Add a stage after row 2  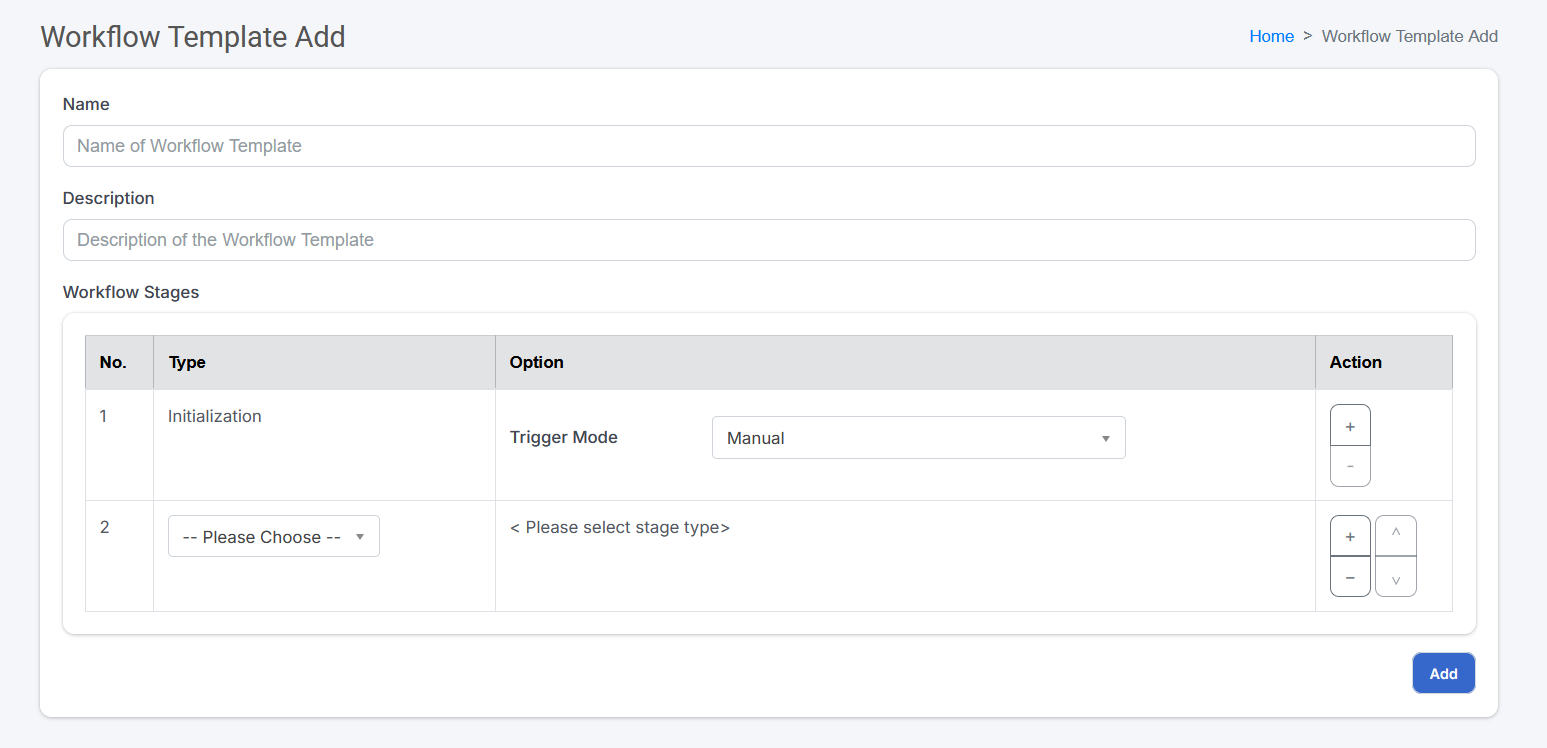pyautogui.click(x=1350, y=536)
